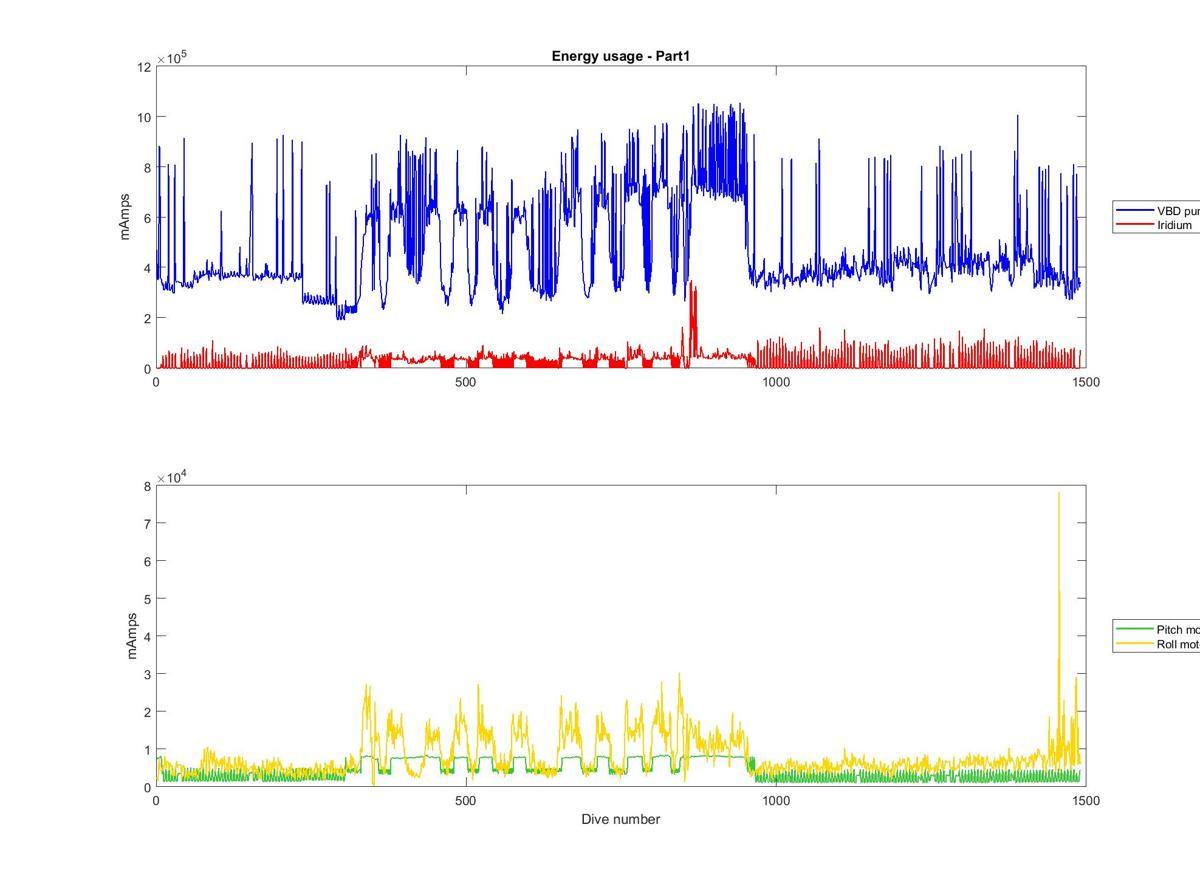Screen dimensions: 1200x885
Task: Click the ×10^5 exponent label on top plot
Action: click(172, 57)
